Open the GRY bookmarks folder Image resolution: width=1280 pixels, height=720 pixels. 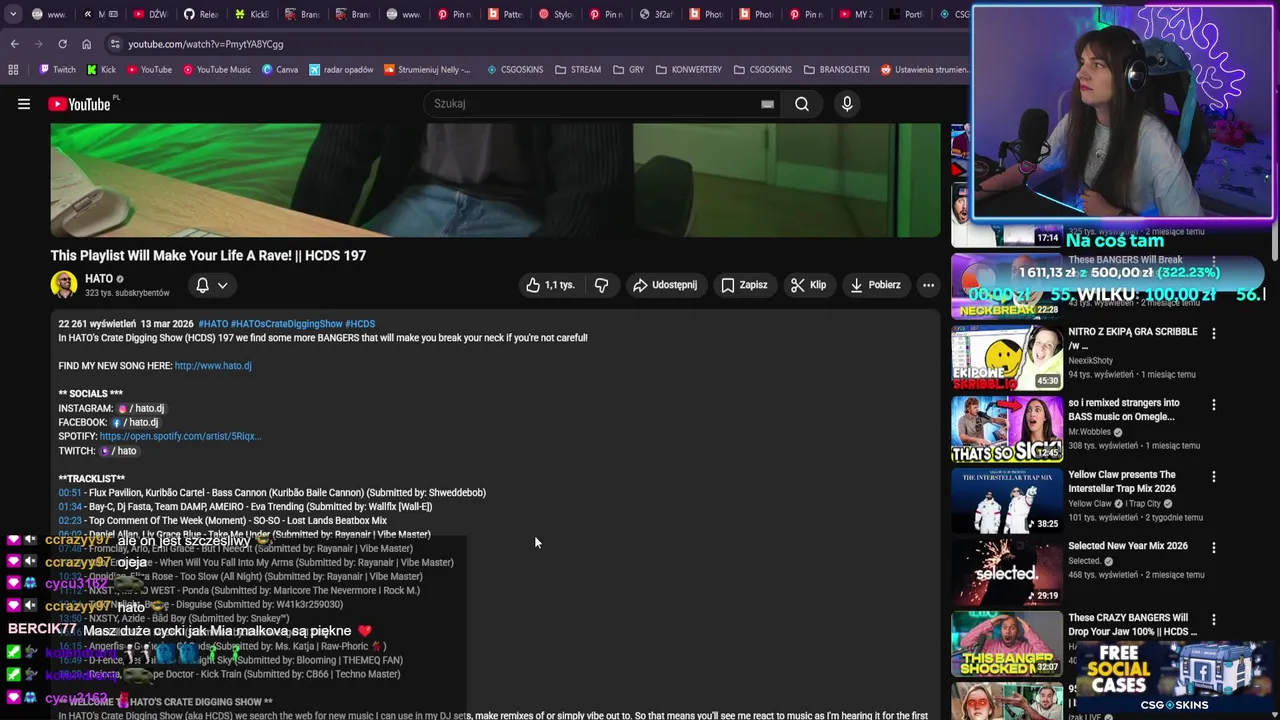[629, 70]
